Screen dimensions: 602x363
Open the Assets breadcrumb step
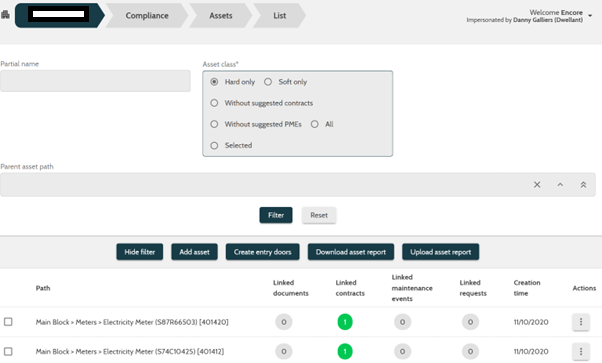(221, 15)
